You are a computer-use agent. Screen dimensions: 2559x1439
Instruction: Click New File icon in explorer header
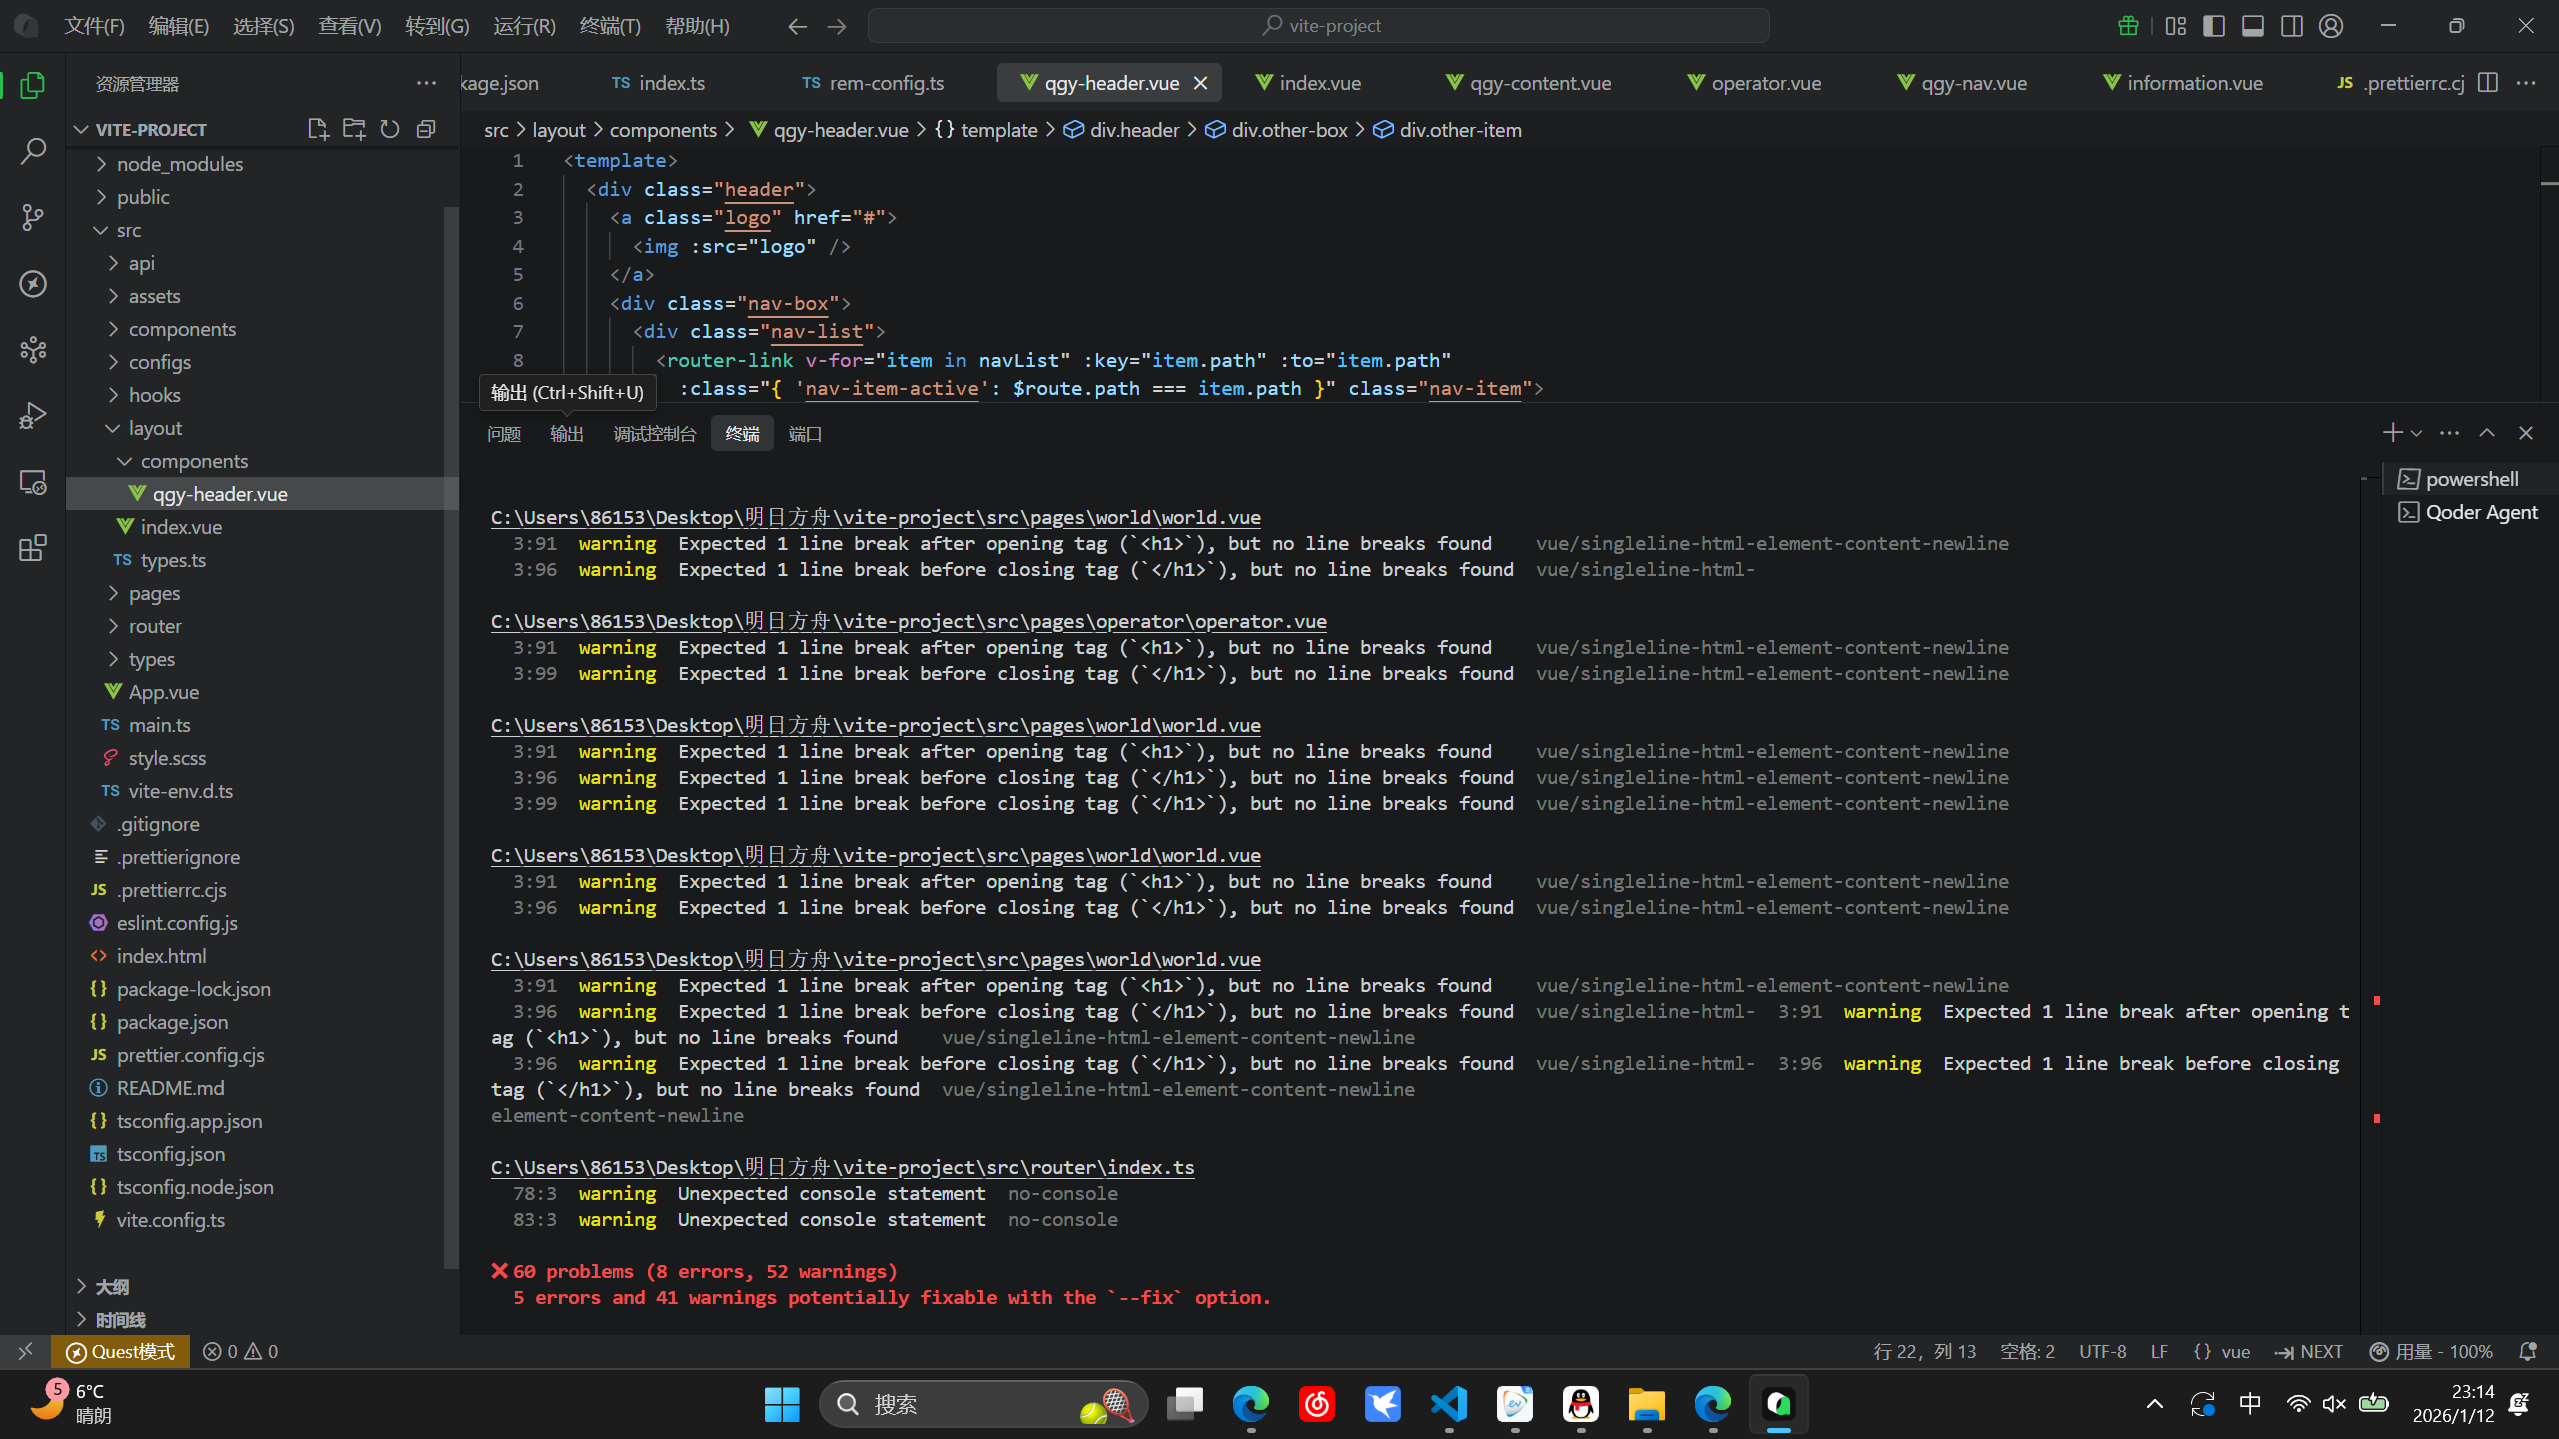[318, 129]
